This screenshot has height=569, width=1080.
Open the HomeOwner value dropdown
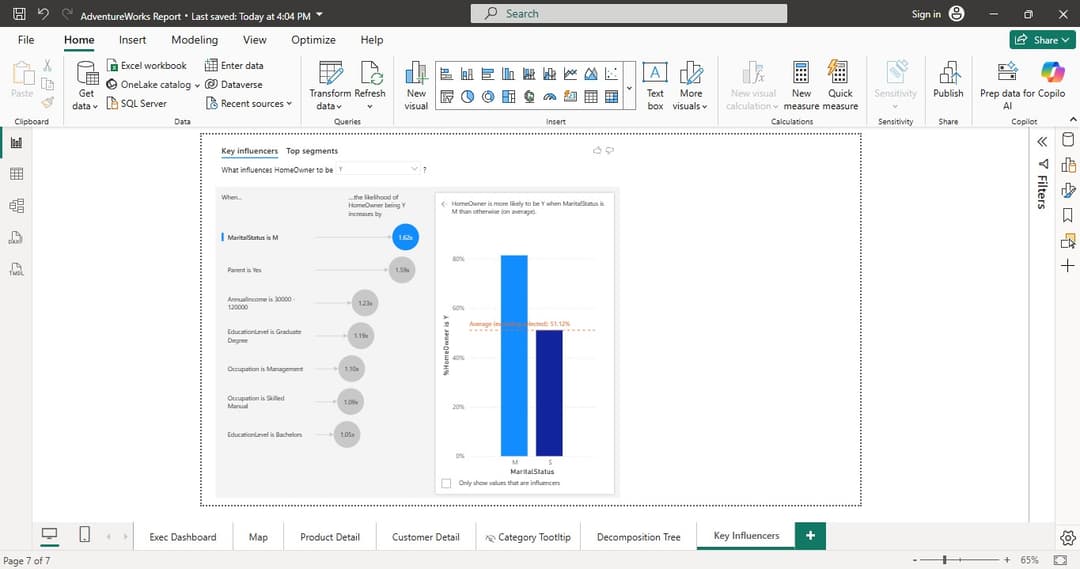(378, 169)
